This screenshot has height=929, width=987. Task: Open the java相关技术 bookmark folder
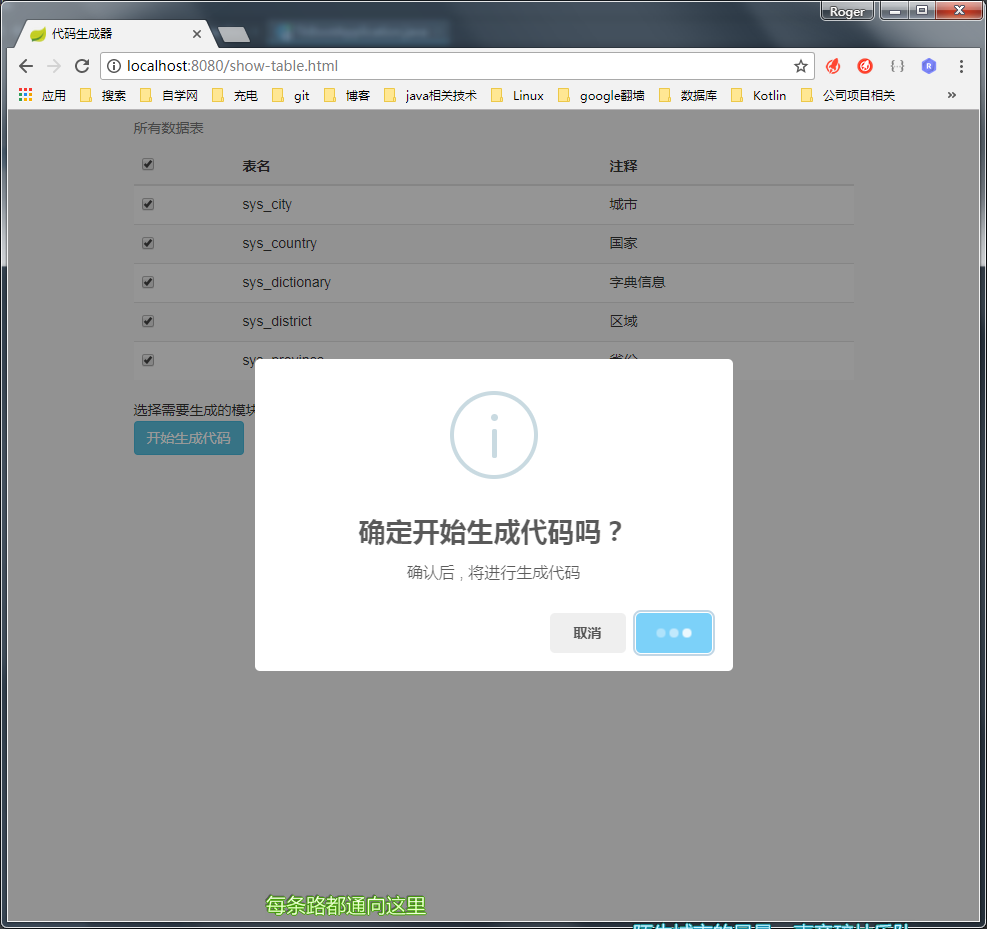point(430,95)
